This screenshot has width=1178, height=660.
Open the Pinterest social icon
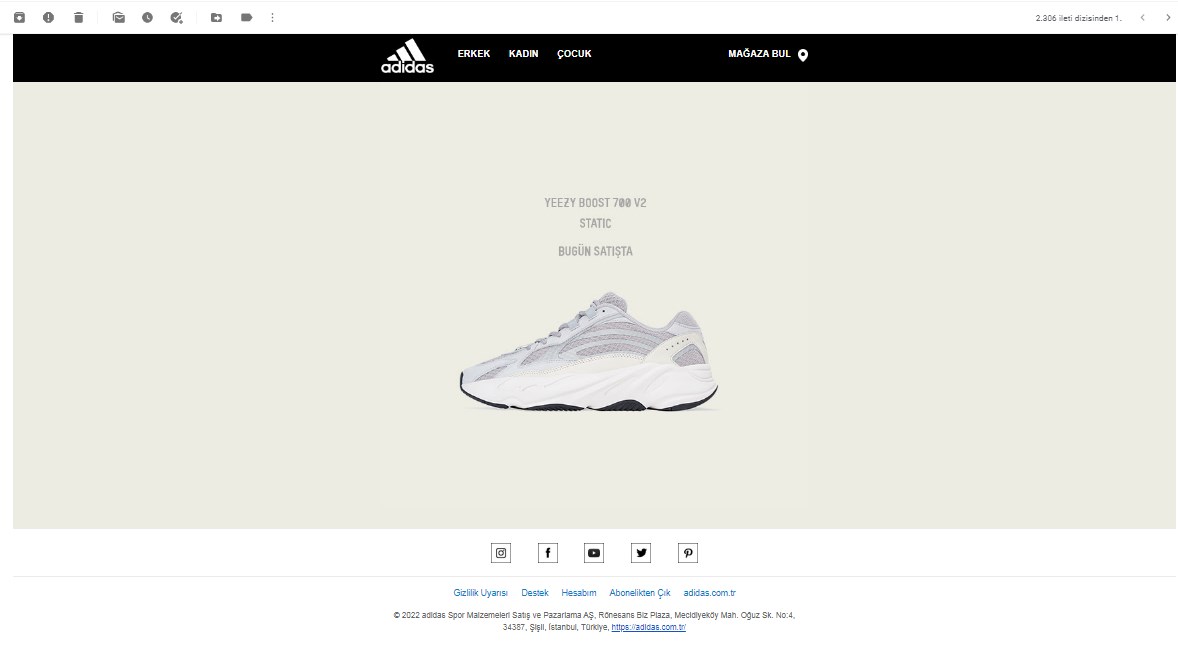pyautogui.click(x=687, y=553)
